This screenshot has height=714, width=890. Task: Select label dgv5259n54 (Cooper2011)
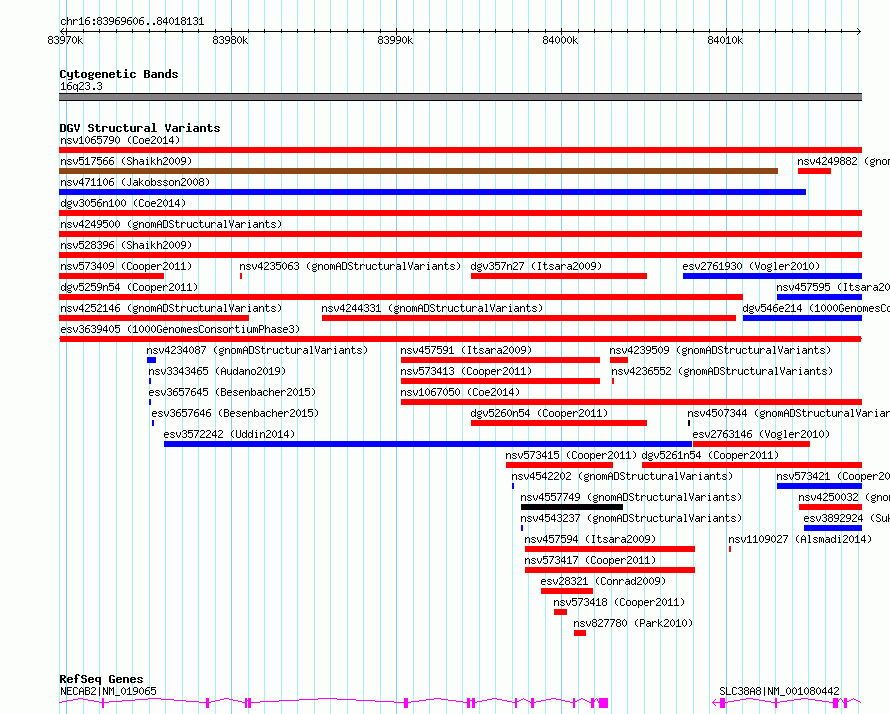pos(129,287)
